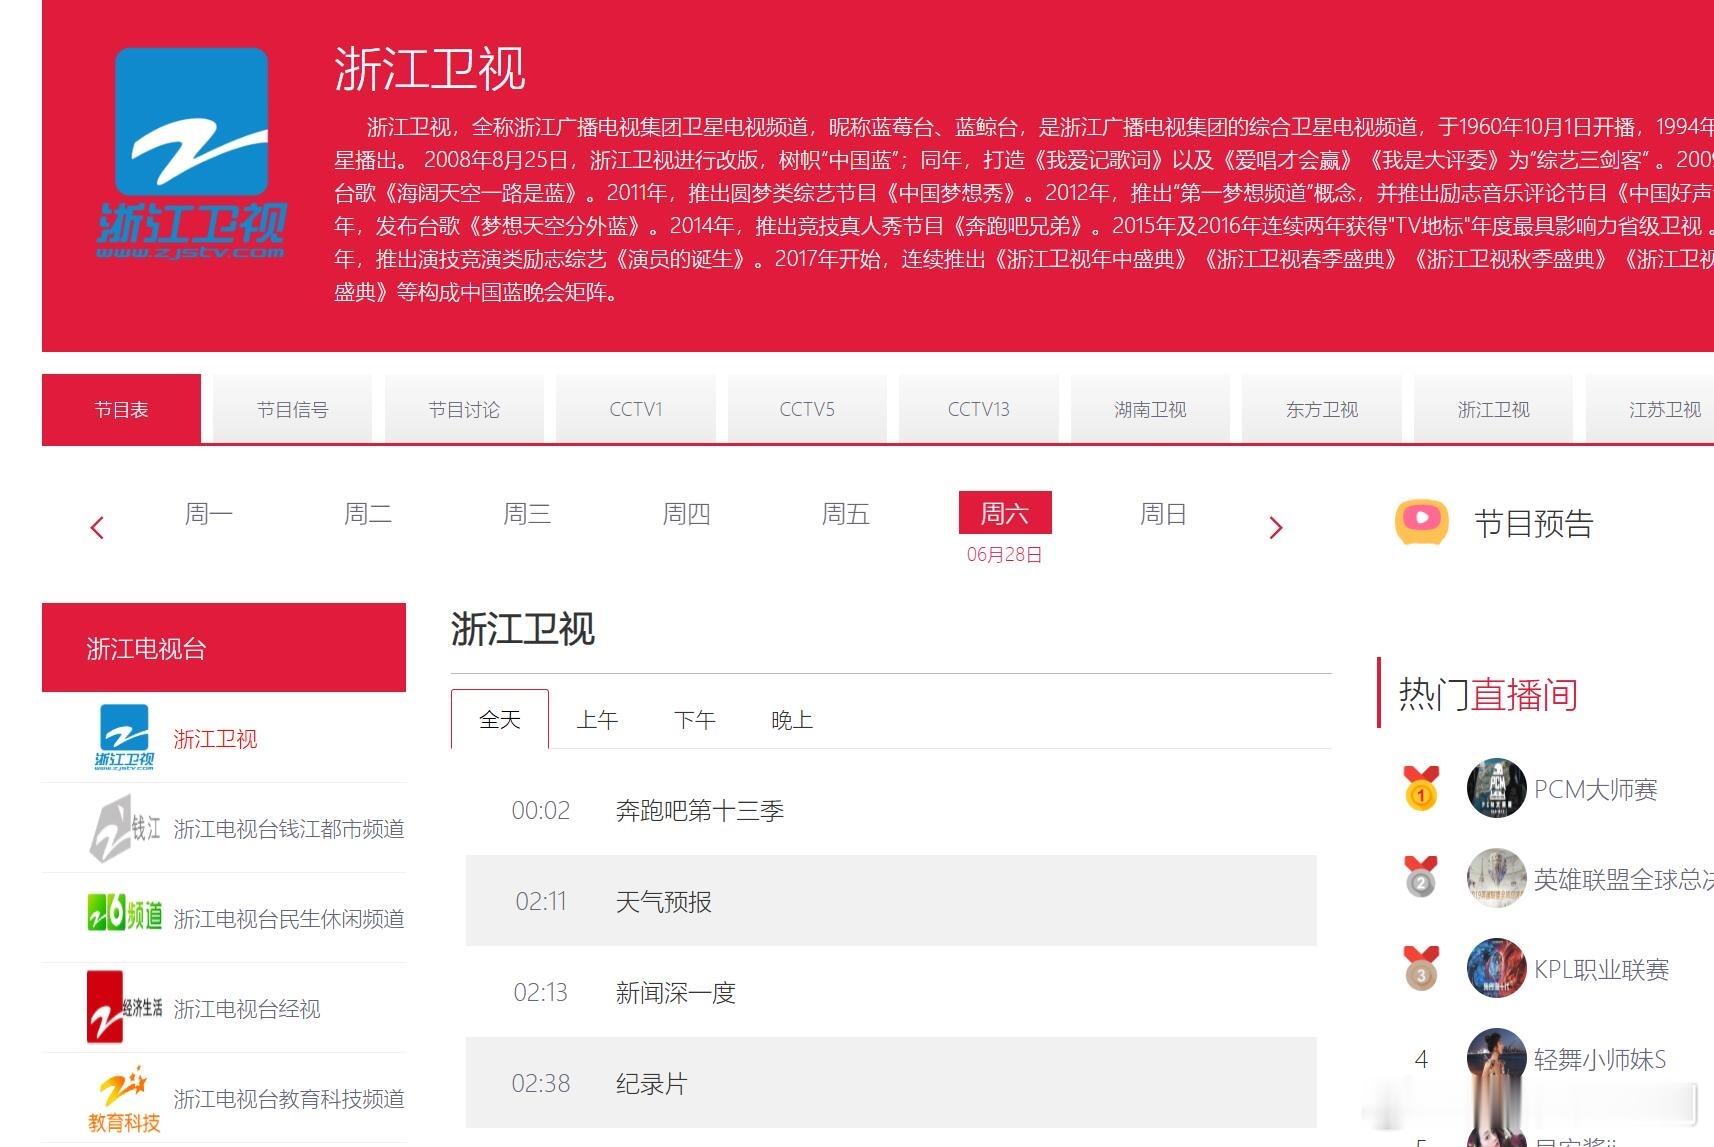Click the 02:13 新闻深一度 program row
This screenshot has width=1714, height=1147.
pyautogui.click(x=891, y=992)
